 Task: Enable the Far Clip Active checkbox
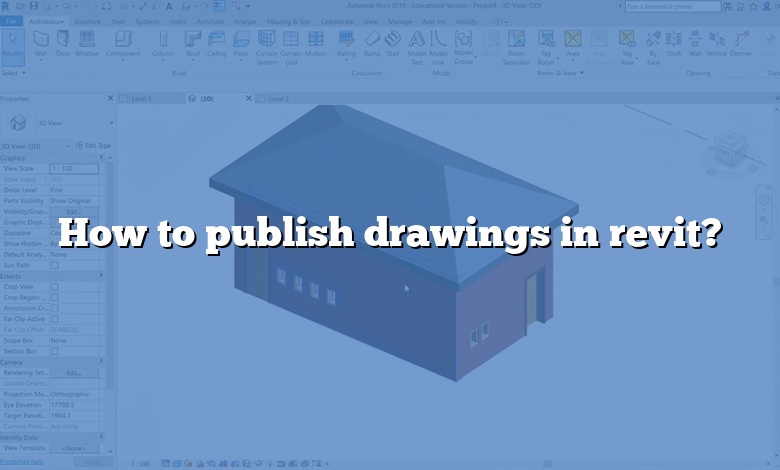55,319
